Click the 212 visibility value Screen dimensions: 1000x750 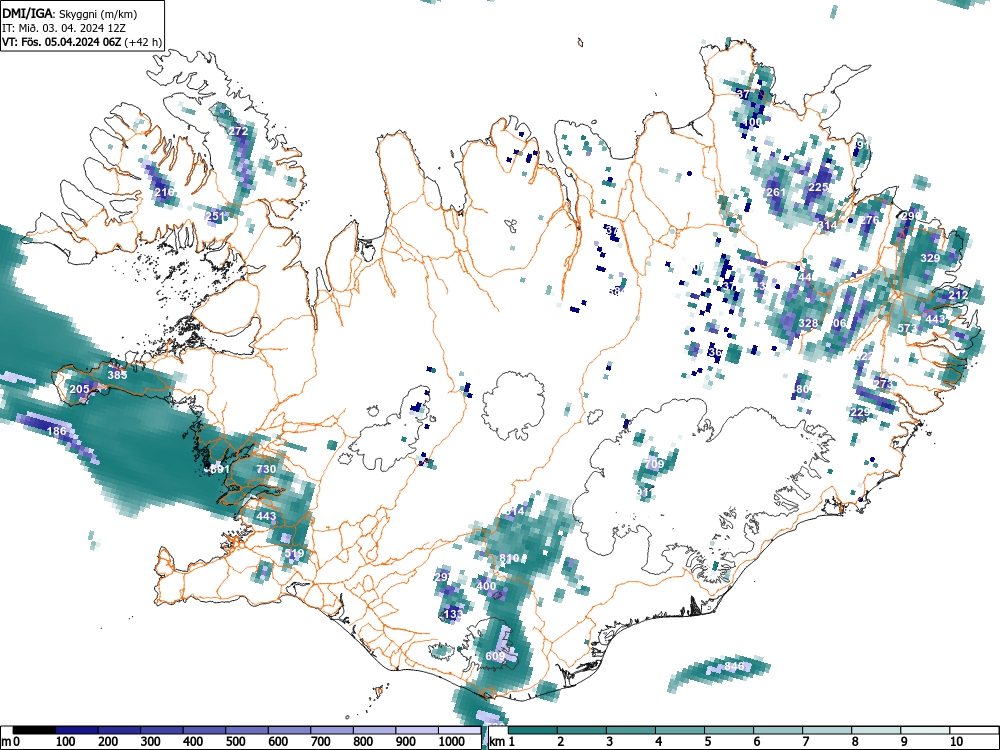(958, 295)
